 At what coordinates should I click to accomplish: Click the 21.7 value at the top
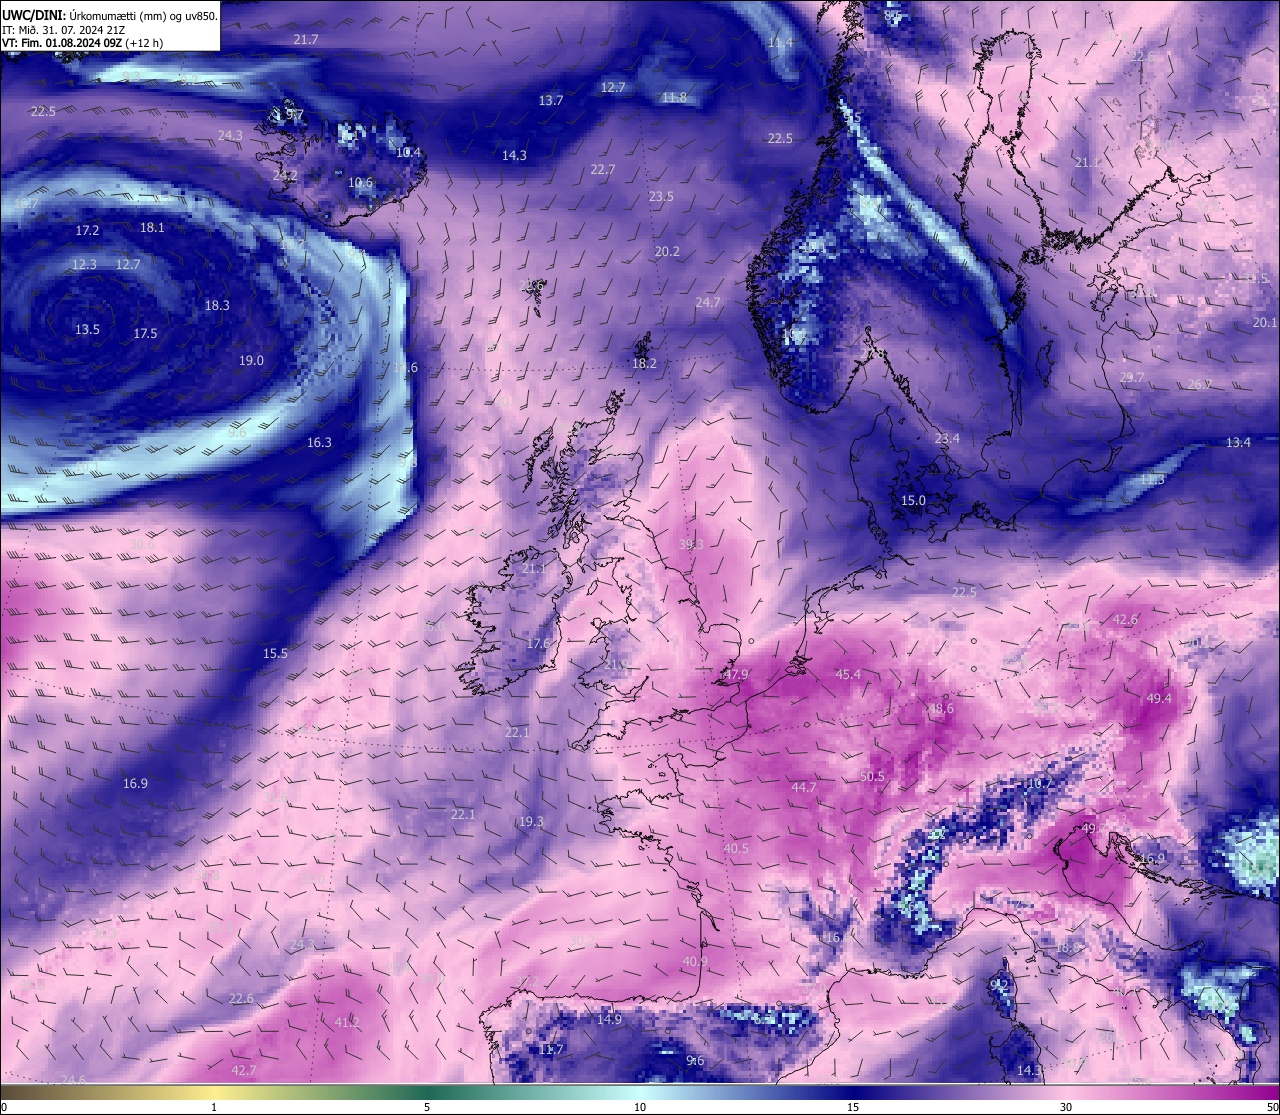306,39
